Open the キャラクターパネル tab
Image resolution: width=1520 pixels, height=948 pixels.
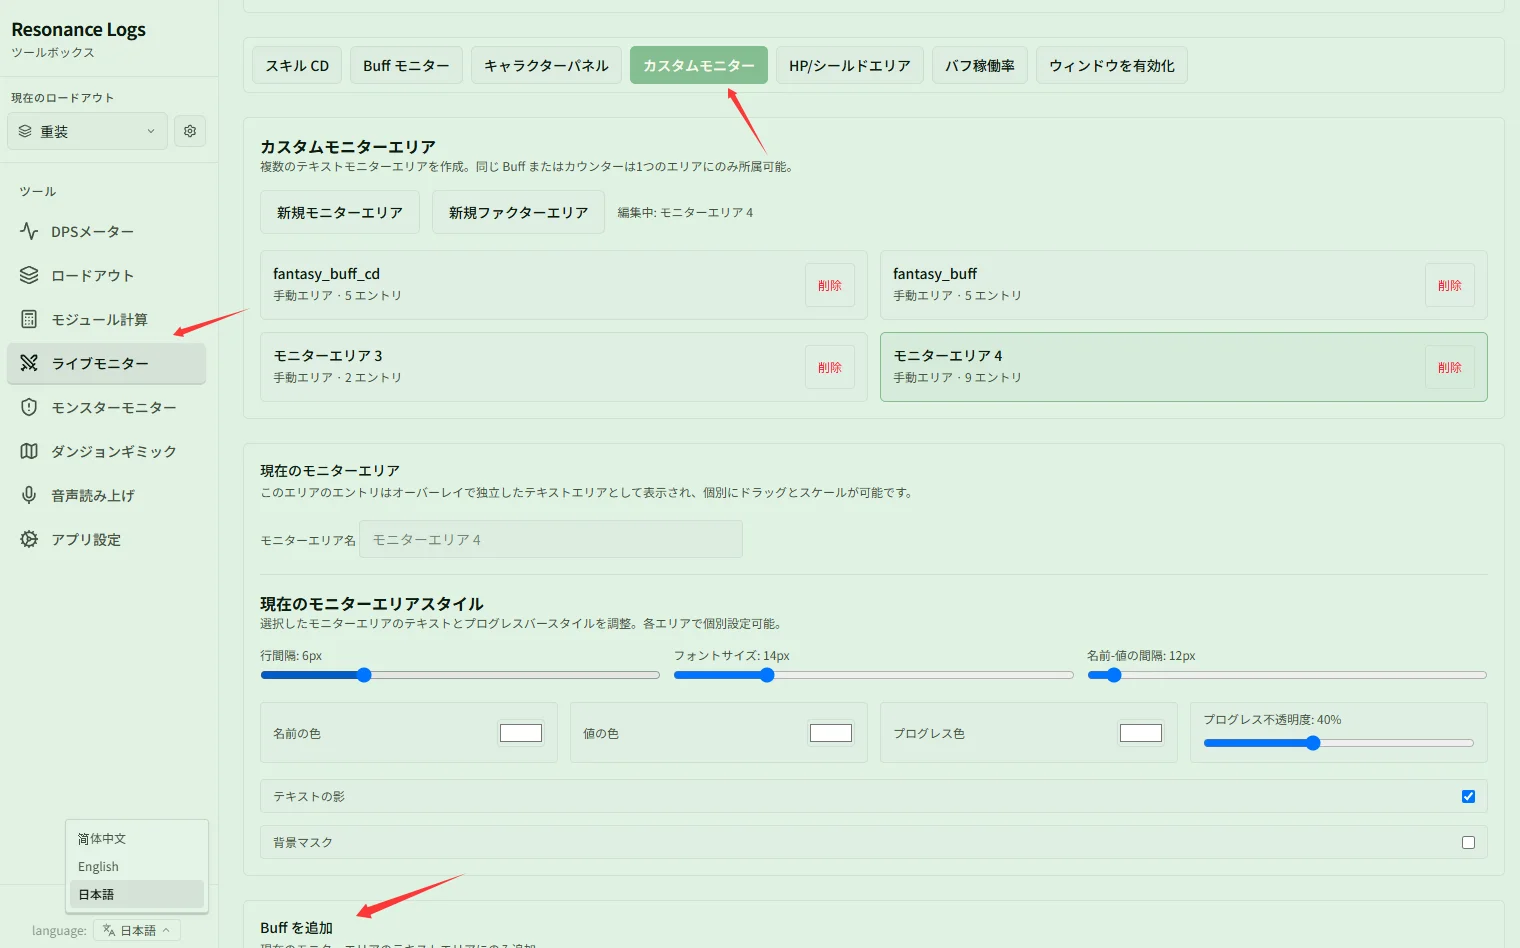click(546, 65)
